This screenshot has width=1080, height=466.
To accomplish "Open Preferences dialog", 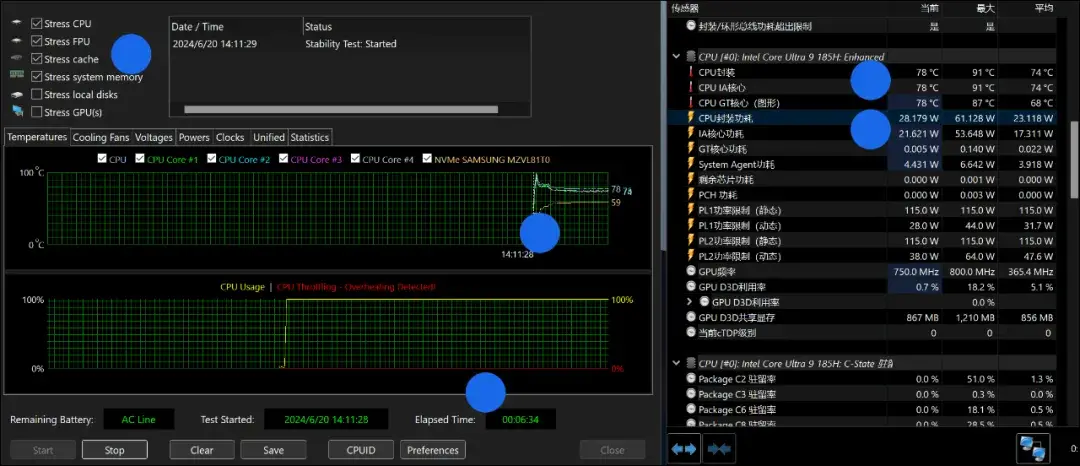I will pyautogui.click(x=433, y=450).
